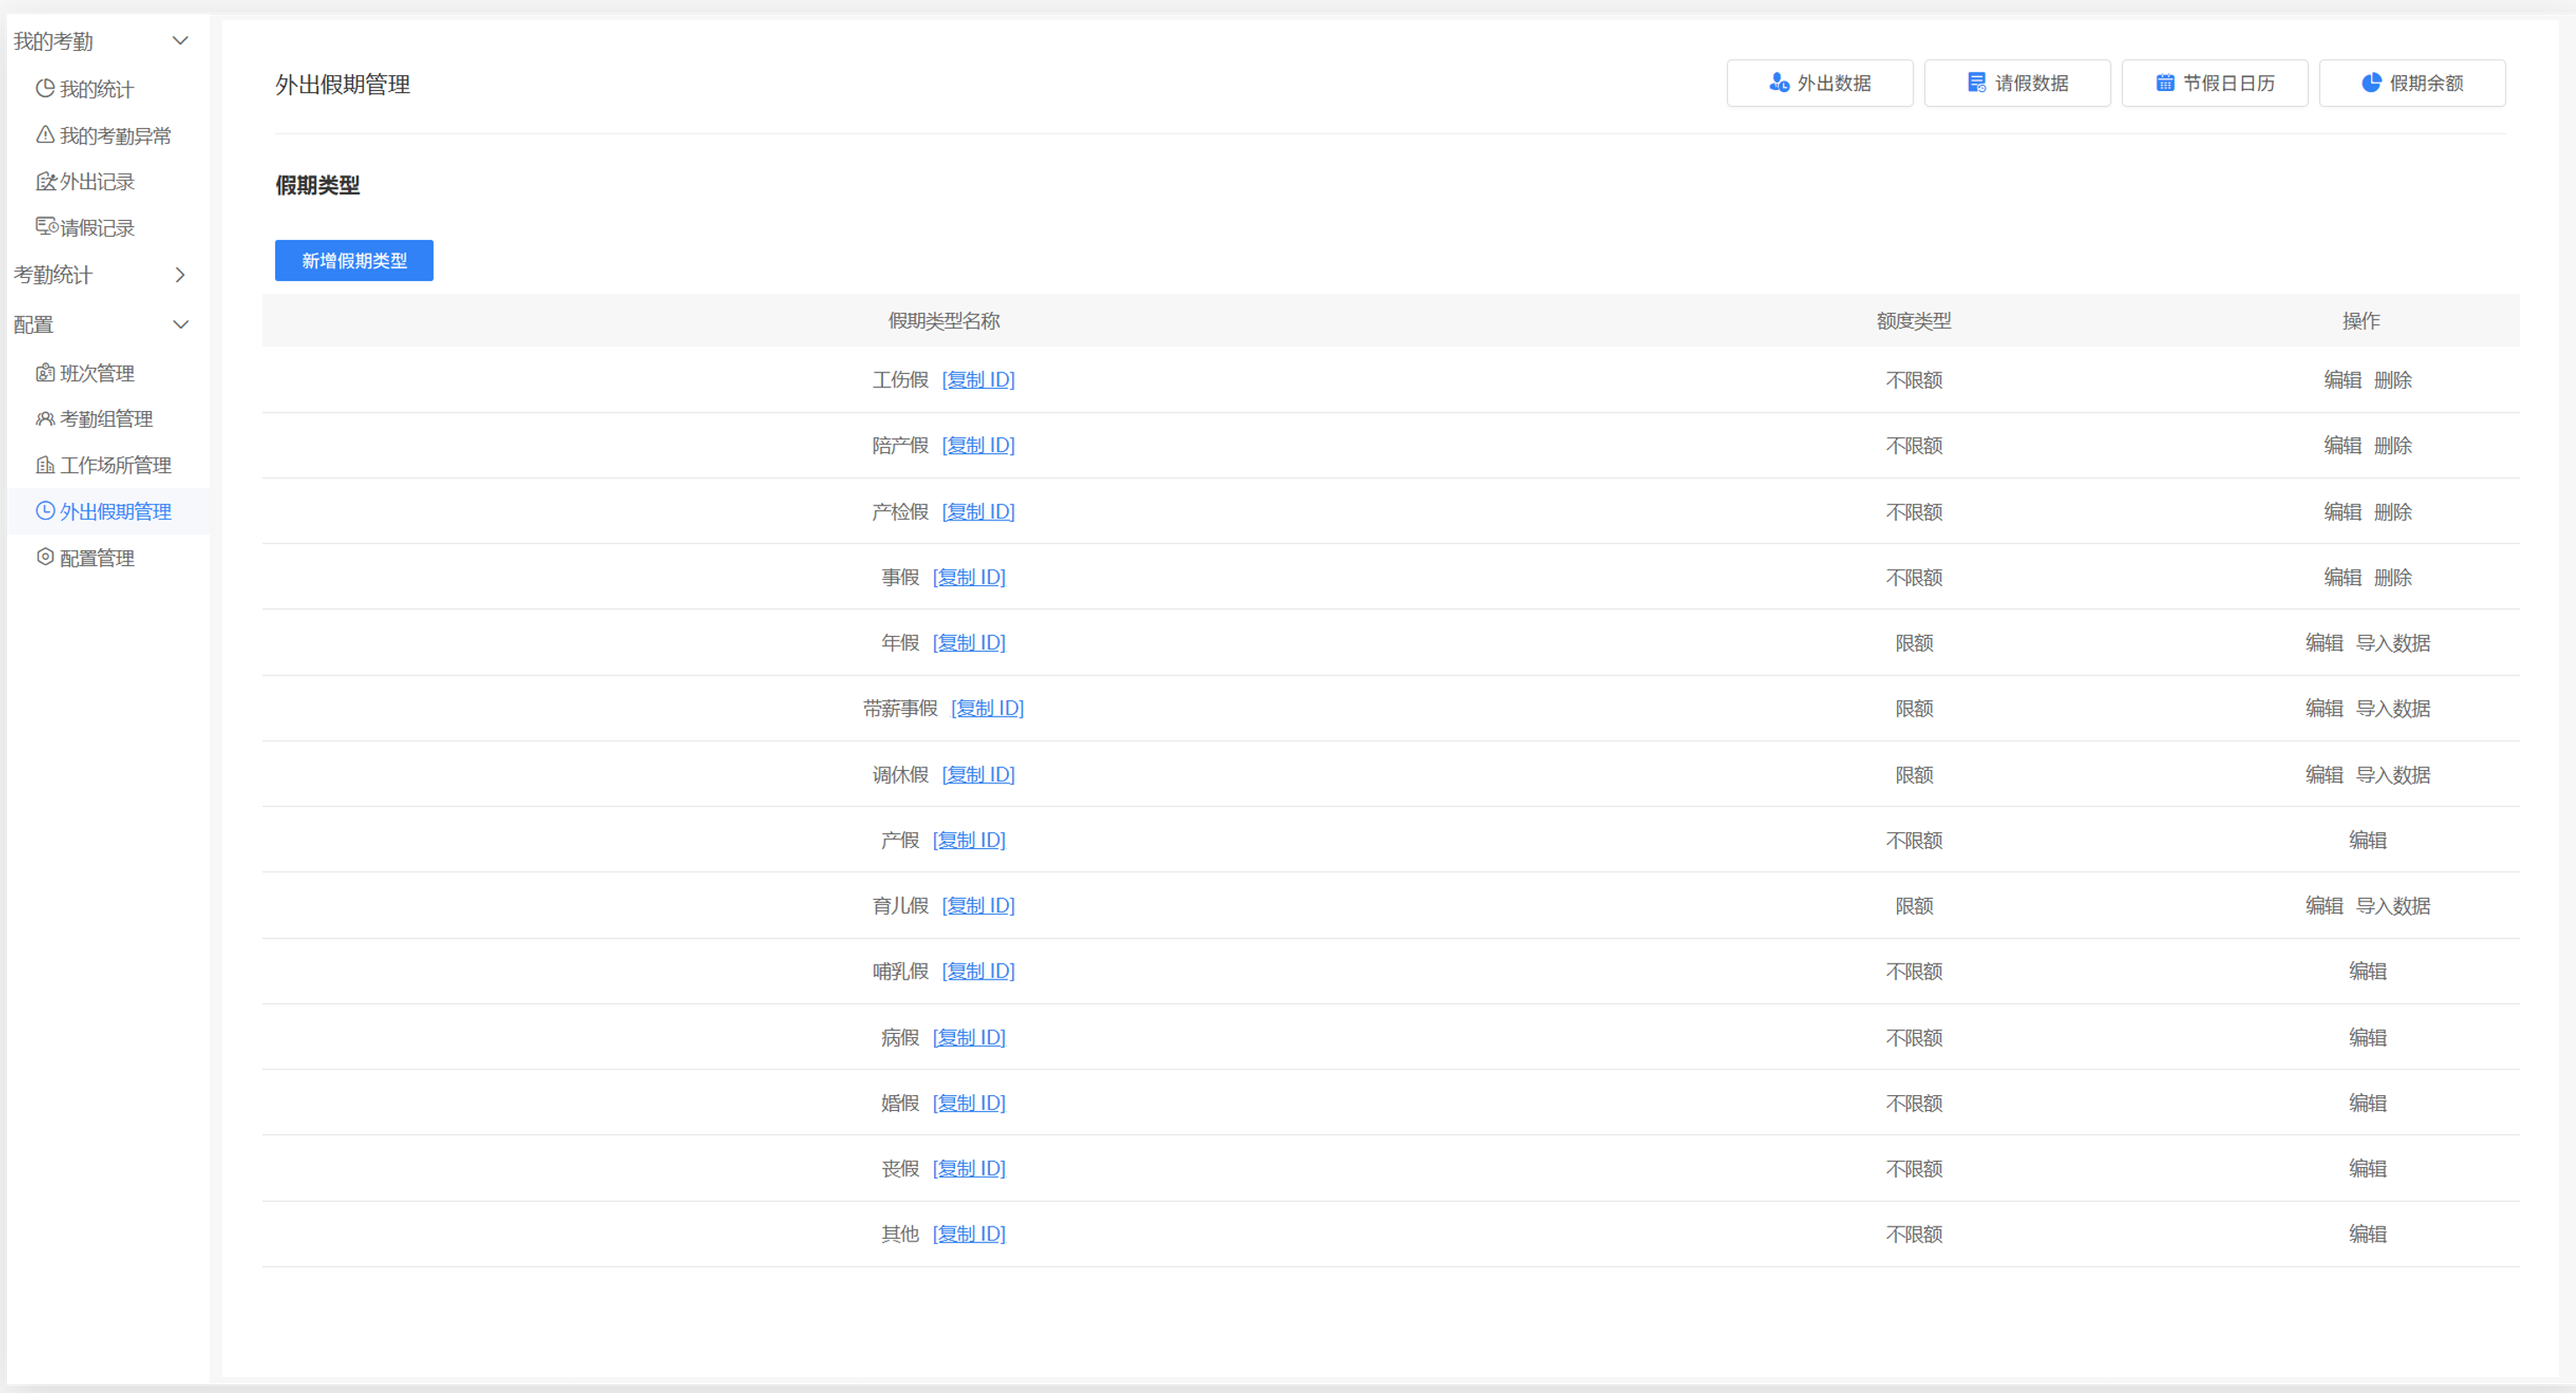Viewport: 2576px width, 1393px height.
Task: Collapse the 我的考勤 menu section
Action: (181, 41)
